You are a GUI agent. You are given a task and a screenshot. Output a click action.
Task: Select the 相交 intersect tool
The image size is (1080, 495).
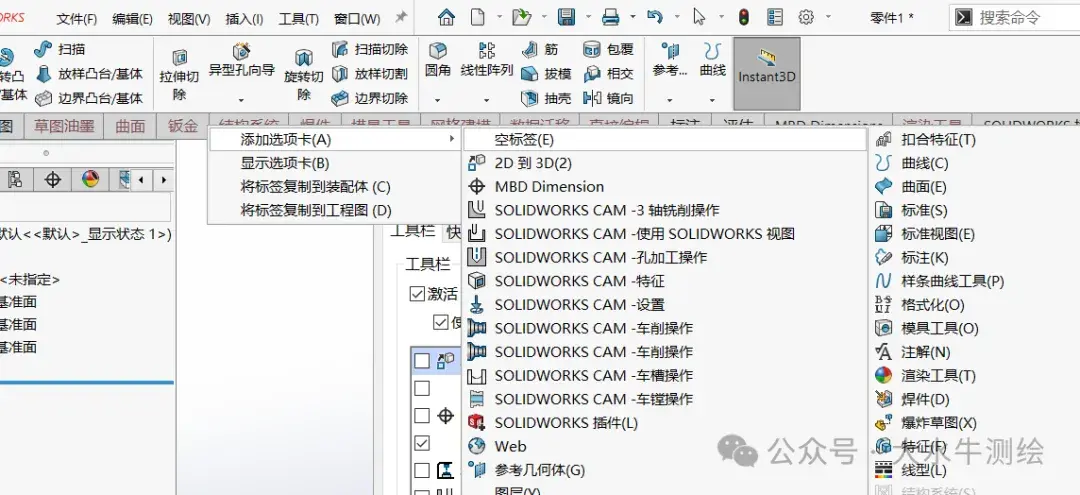tap(608, 74)
